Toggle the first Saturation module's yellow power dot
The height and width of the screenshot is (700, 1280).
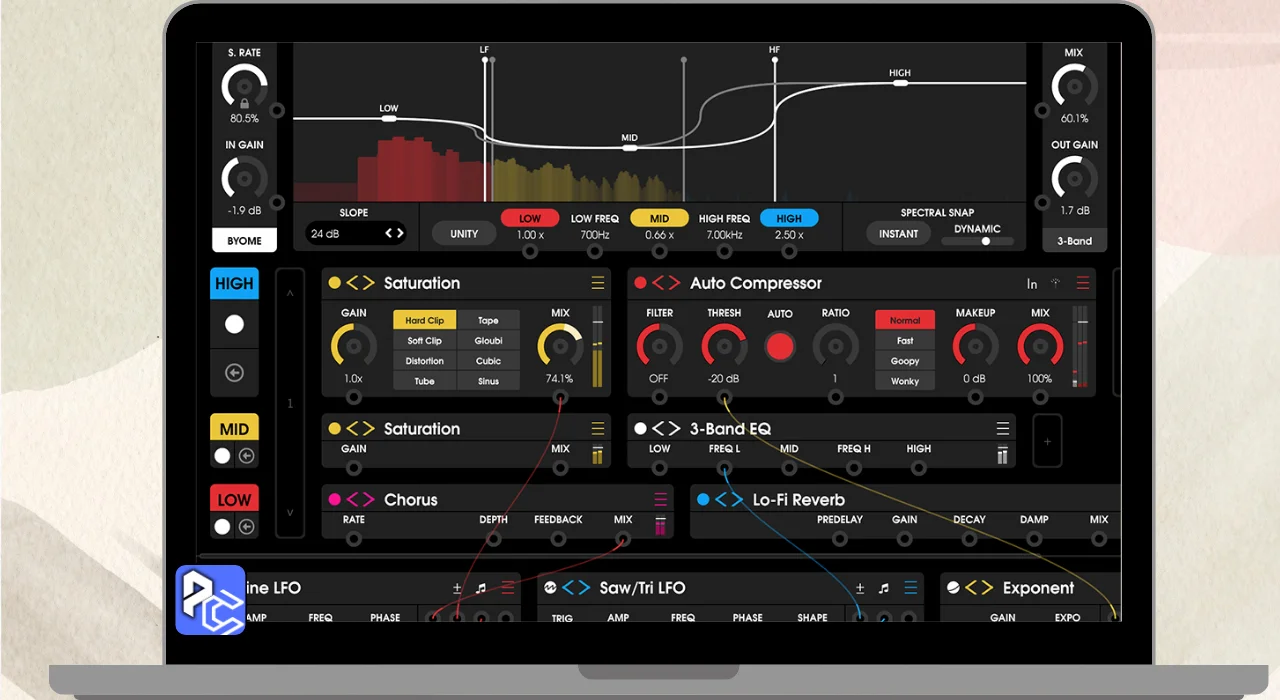click(x=335, y=283)
